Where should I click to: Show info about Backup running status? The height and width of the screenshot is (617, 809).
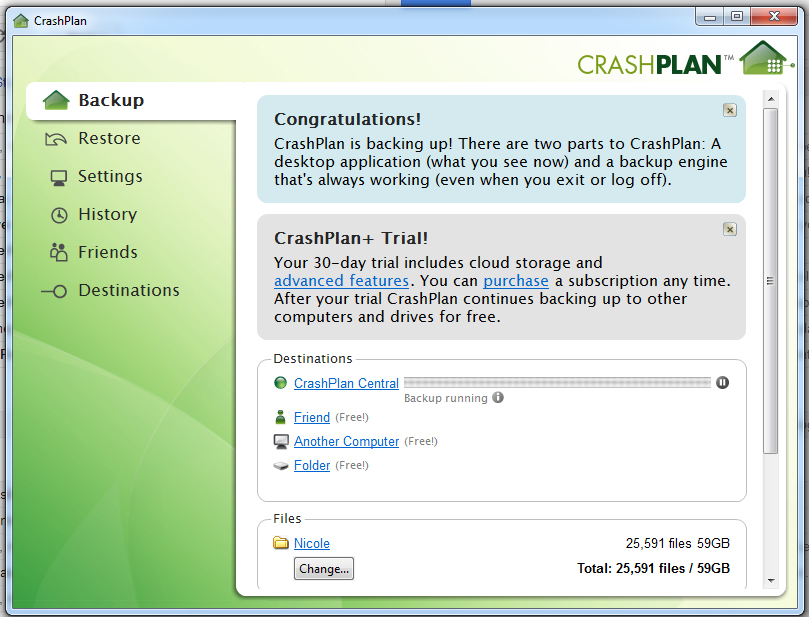pyautogui.click(x=498, y=397)
